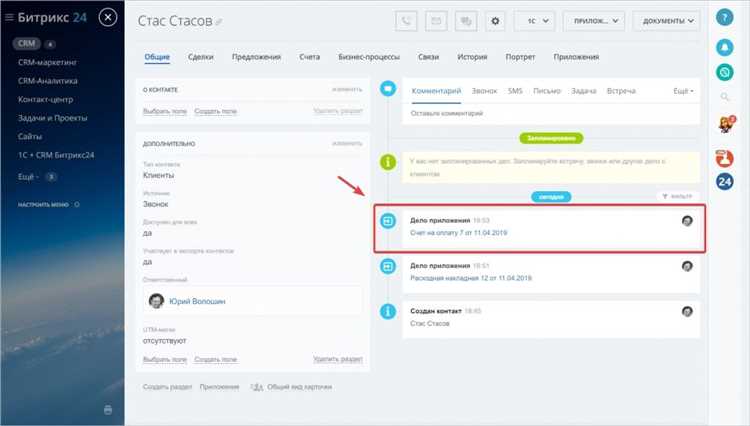Image resolution: width=750 pixels, height=426 pixels.
Task: Expand the ДОКУМЕНТЫ dropdown
Action: point(666,21)
